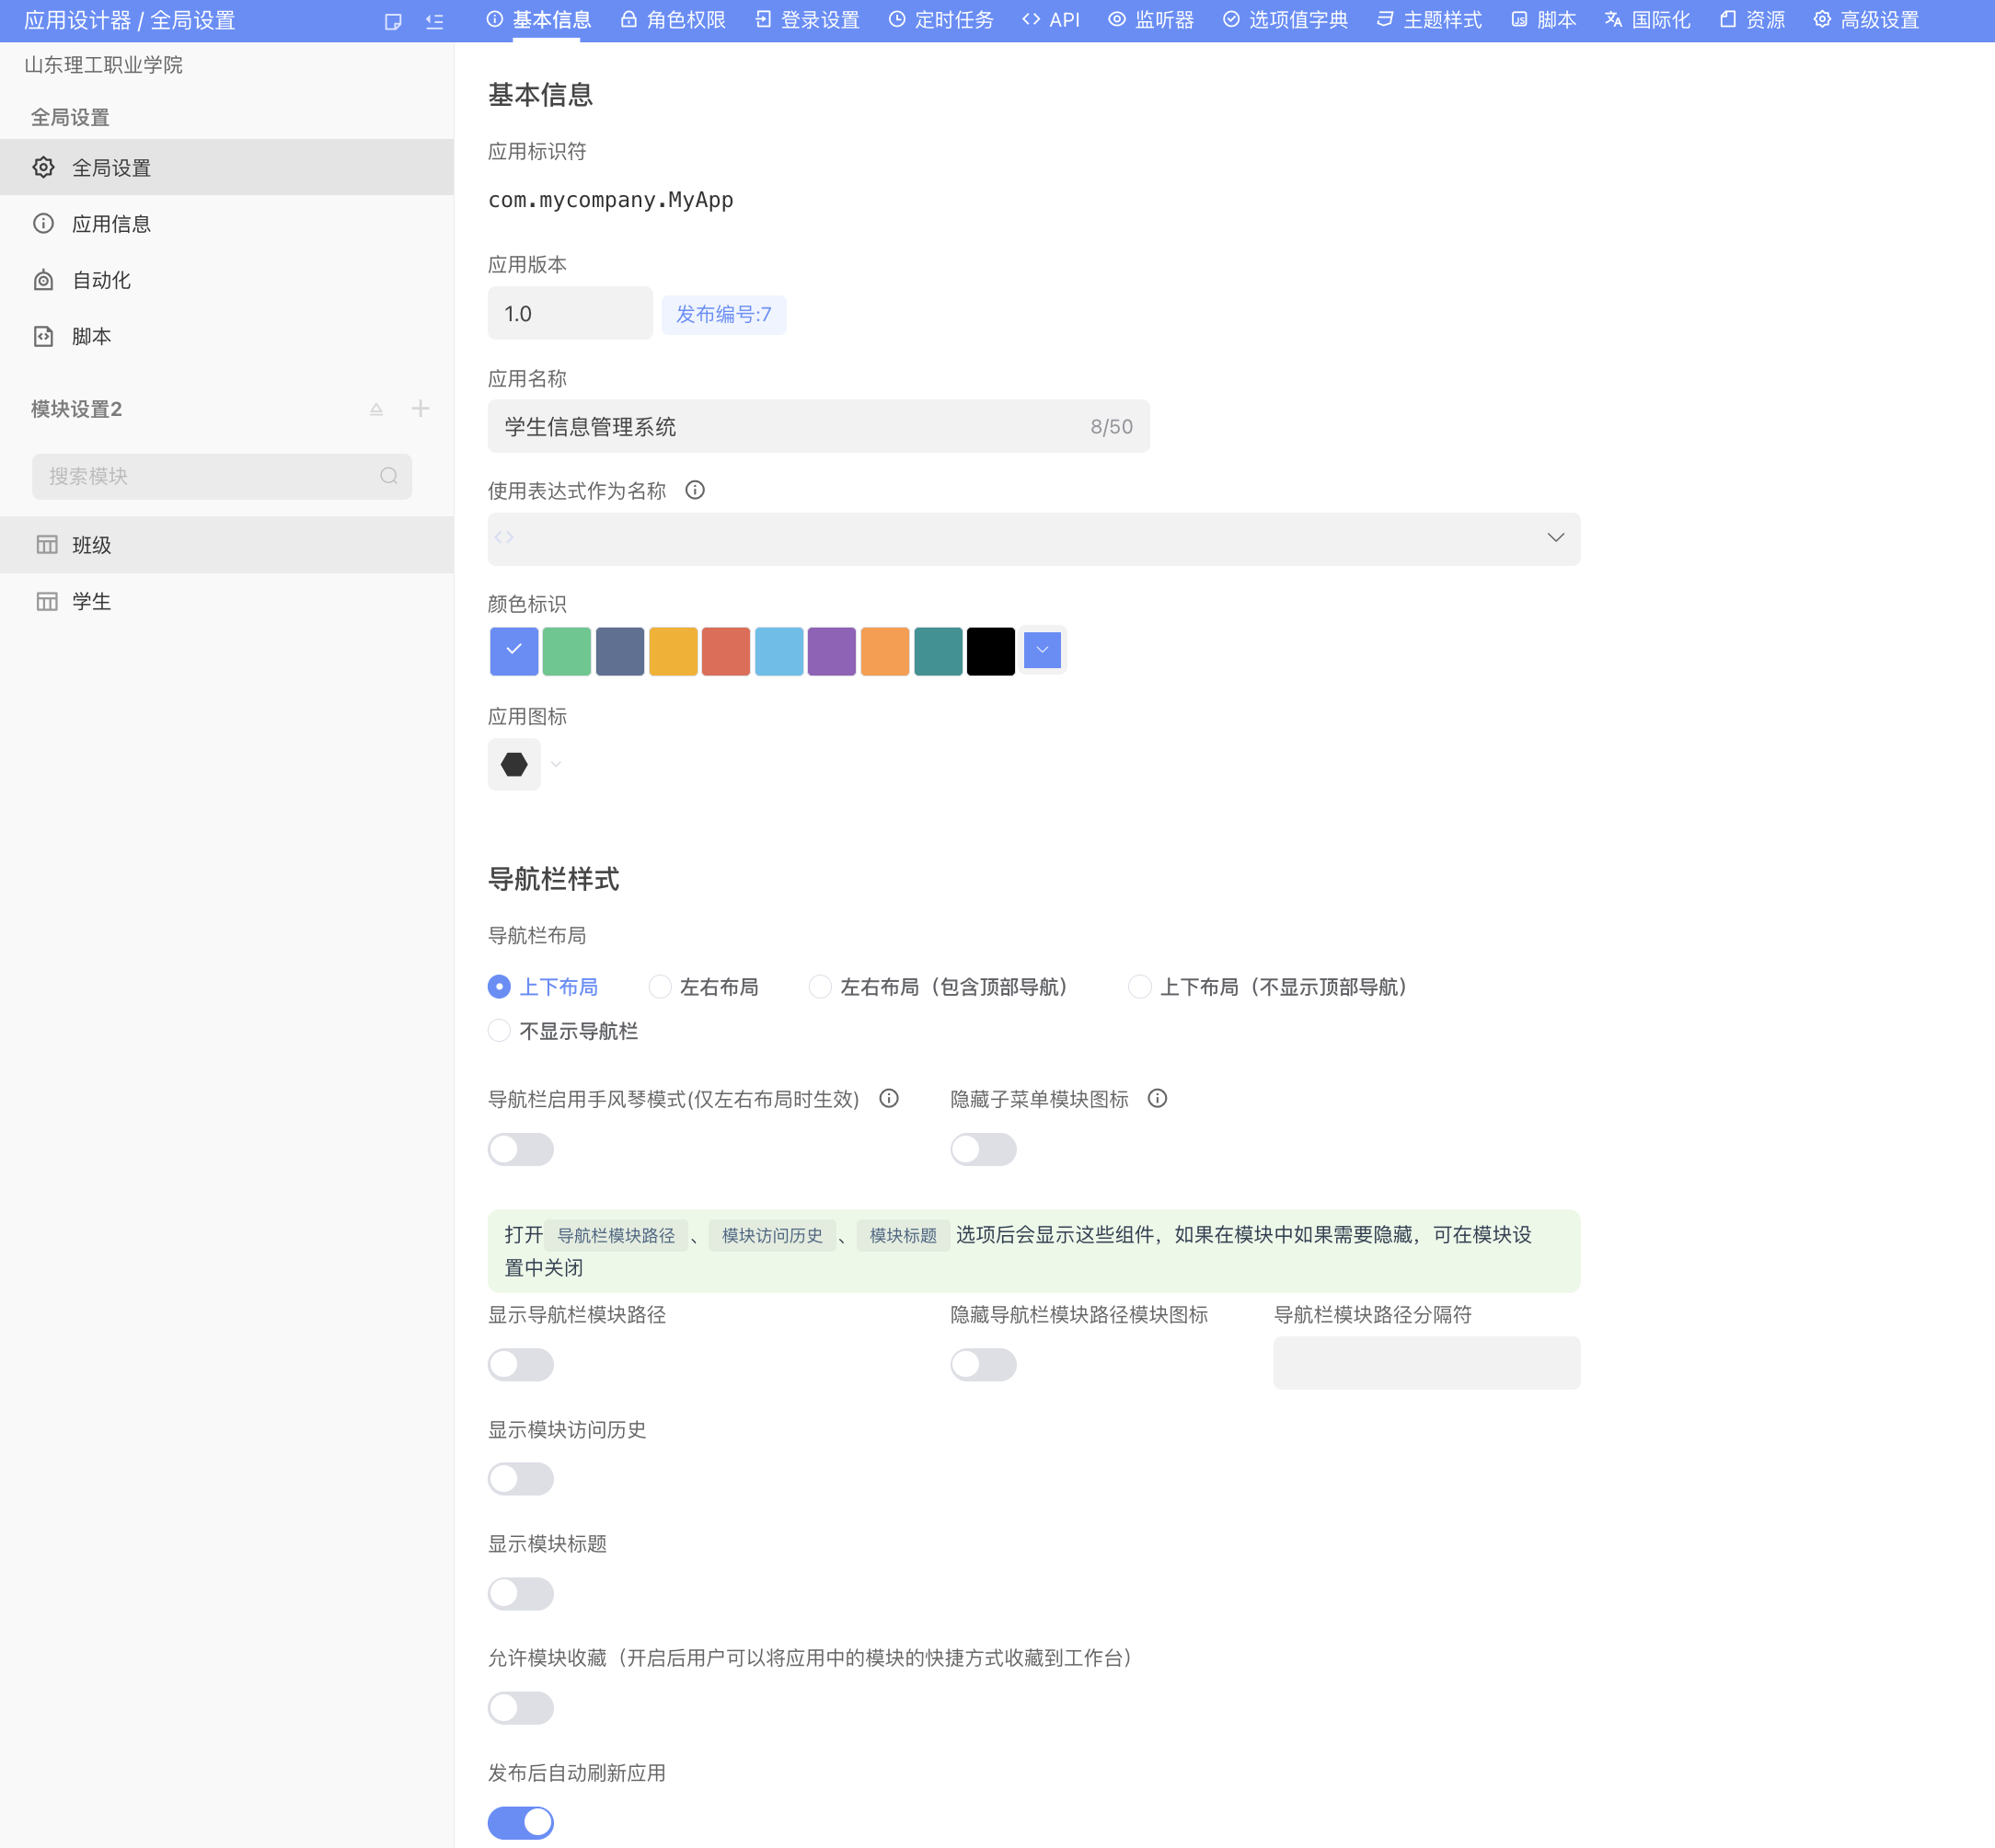The image size is (1995, 1848).
Task: Open the 自动化 section in sidebar
Action: tap(101, 280)
